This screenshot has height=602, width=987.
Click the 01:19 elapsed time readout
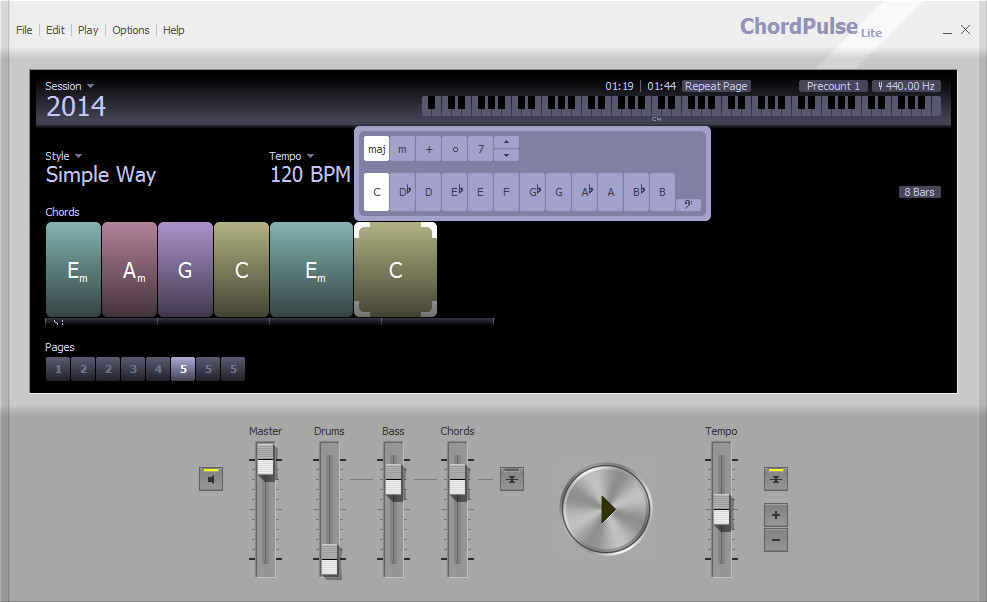(x=619, y=86)
